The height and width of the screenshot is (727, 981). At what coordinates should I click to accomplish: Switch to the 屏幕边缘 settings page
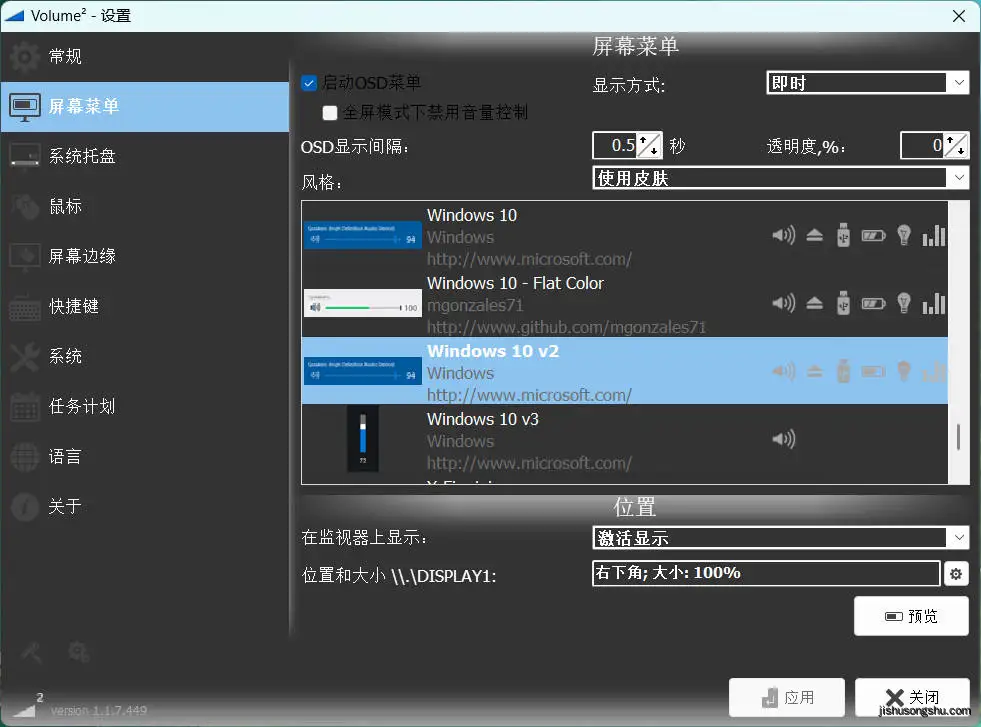click(145, 257)
